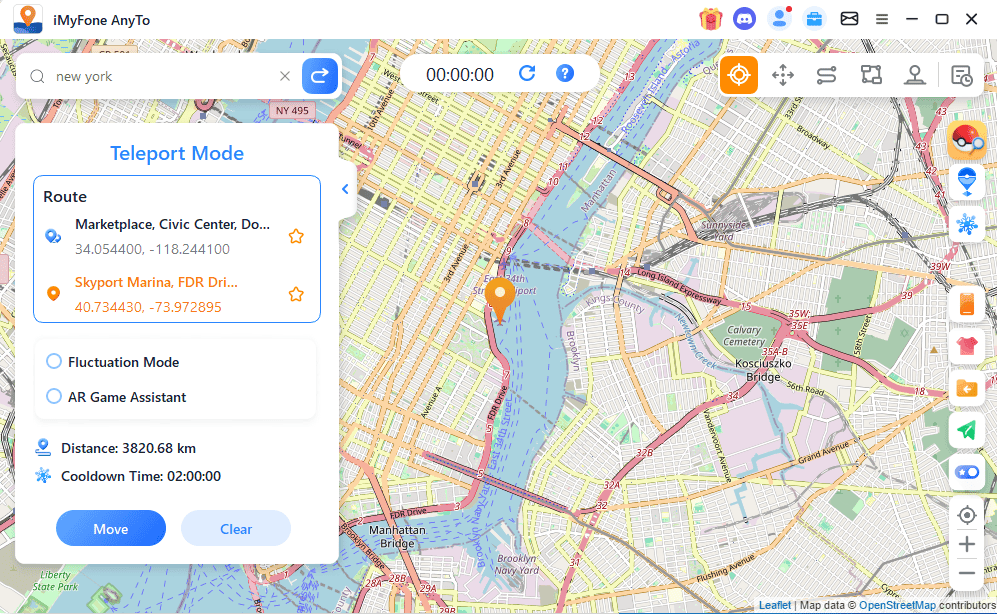Open the OpenStreetMap link
Image resolution: width=997 pixels, height=614 pixels.
897,605
